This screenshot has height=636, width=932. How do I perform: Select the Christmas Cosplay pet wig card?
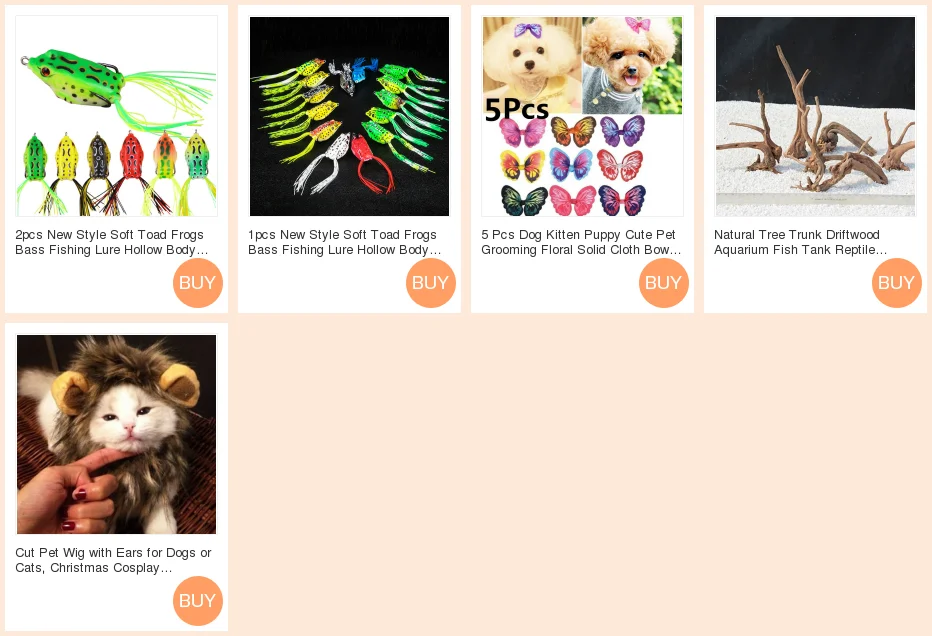(x=116, y=477)
